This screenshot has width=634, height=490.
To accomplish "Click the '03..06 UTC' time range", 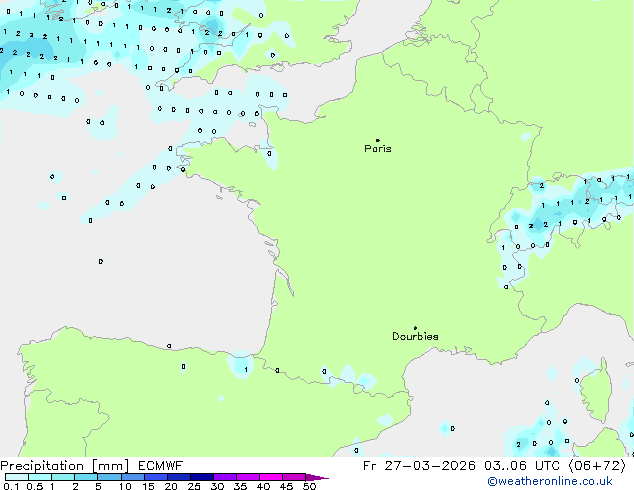I will 522,466.
